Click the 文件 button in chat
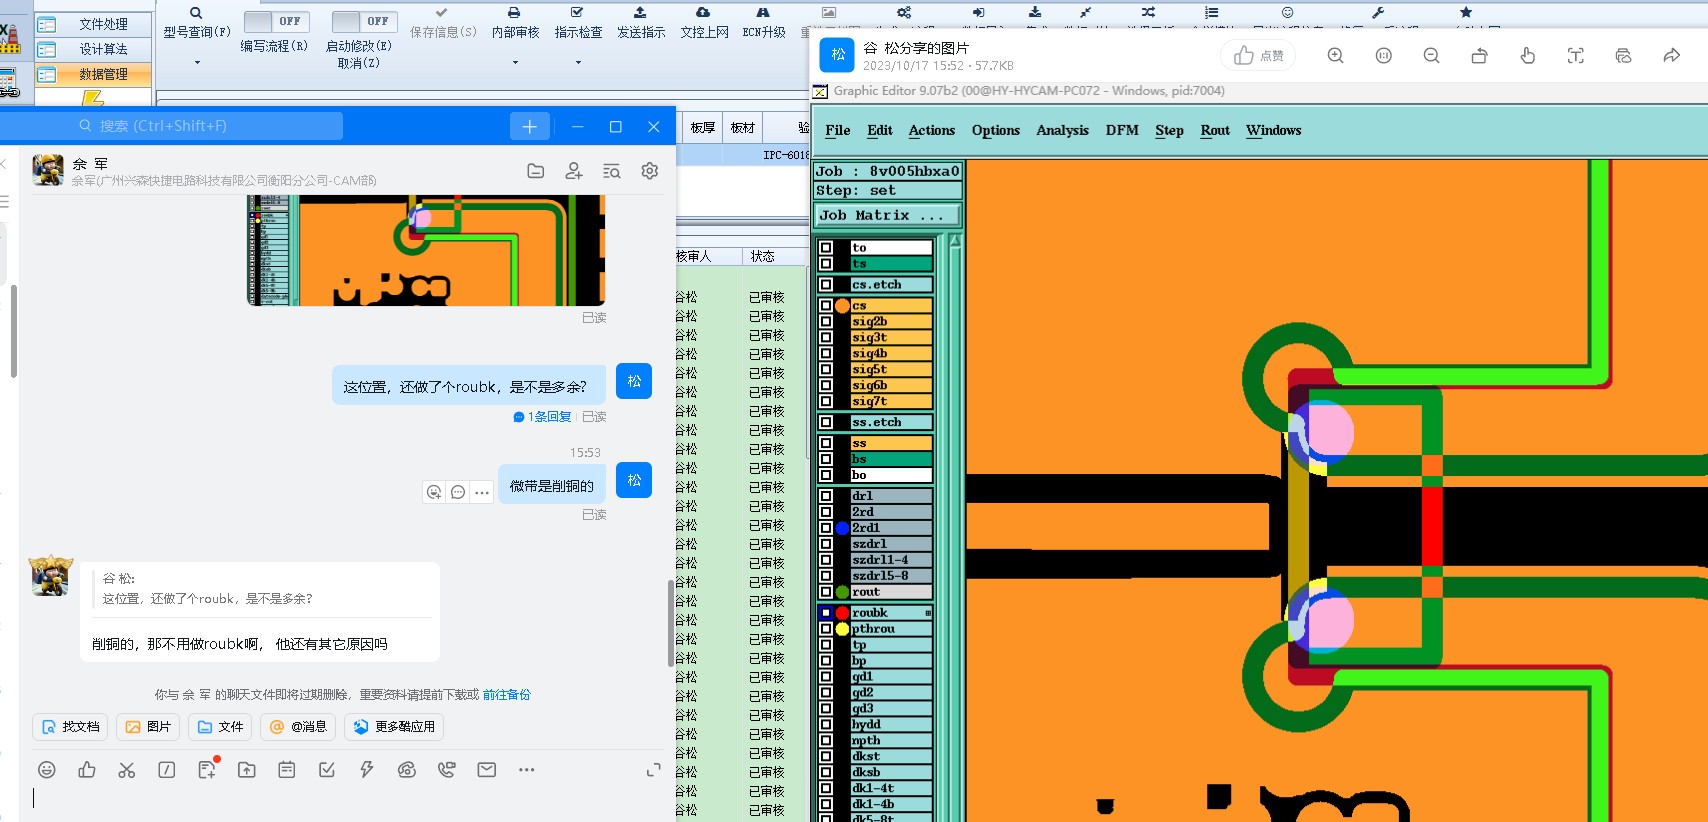1708x822 pixels. 220,727
